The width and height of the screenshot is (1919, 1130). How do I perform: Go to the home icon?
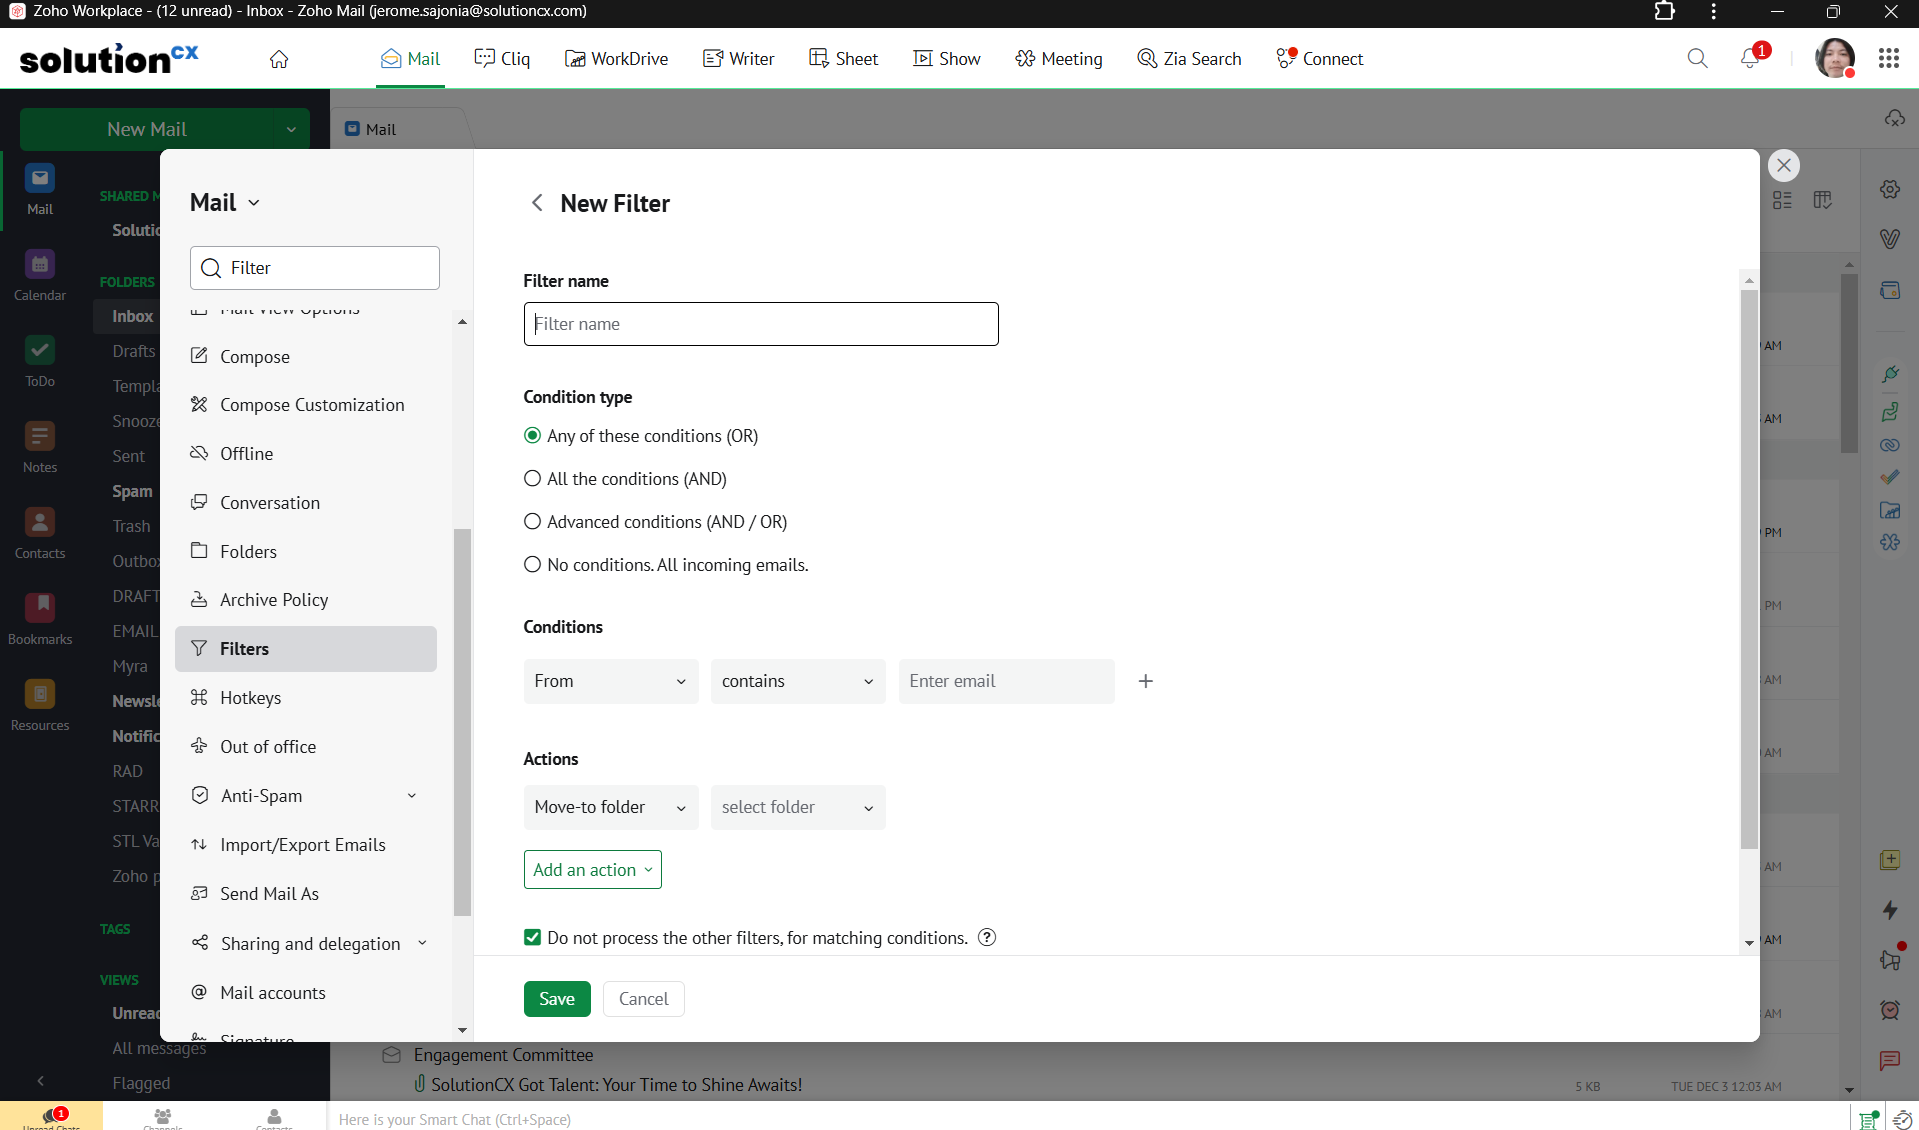coord(279,59)
